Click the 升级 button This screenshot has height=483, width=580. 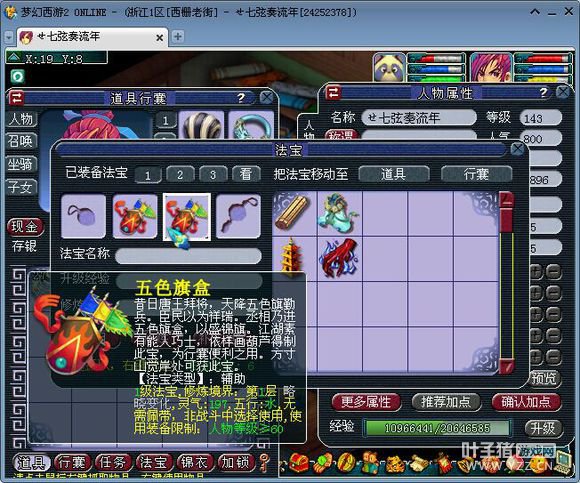point(543,428)
